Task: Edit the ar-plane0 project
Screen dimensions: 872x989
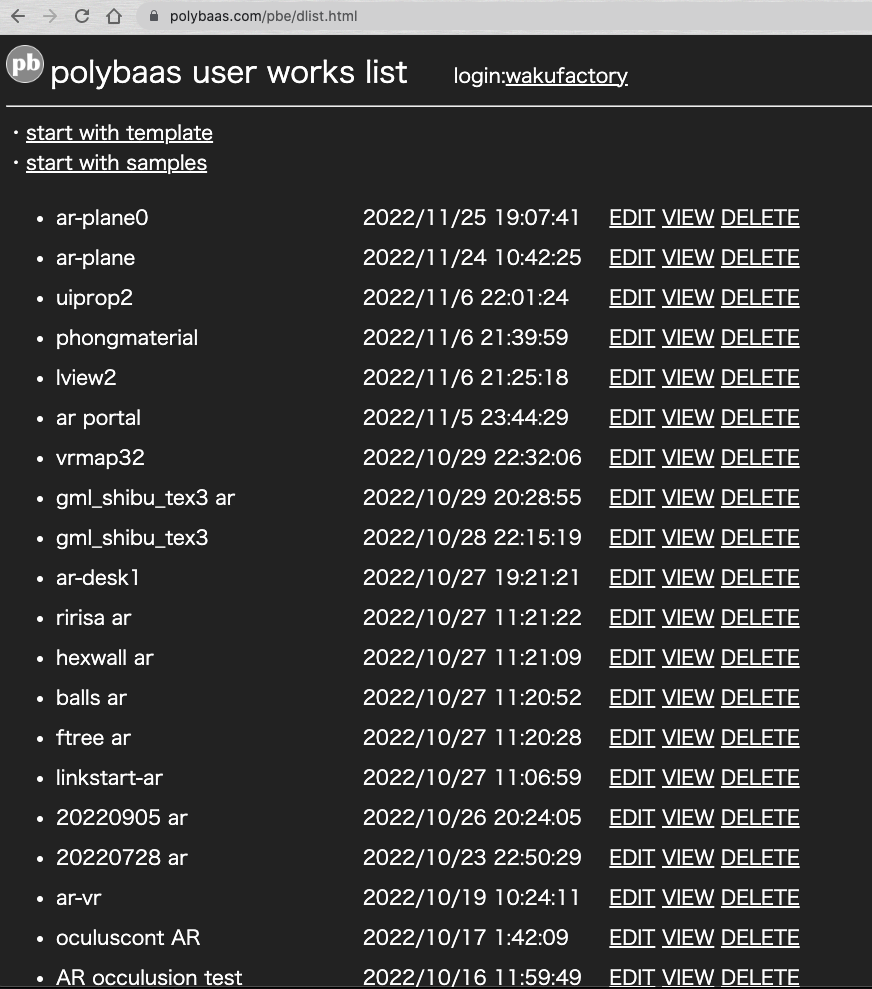Action: coord(631,217)
